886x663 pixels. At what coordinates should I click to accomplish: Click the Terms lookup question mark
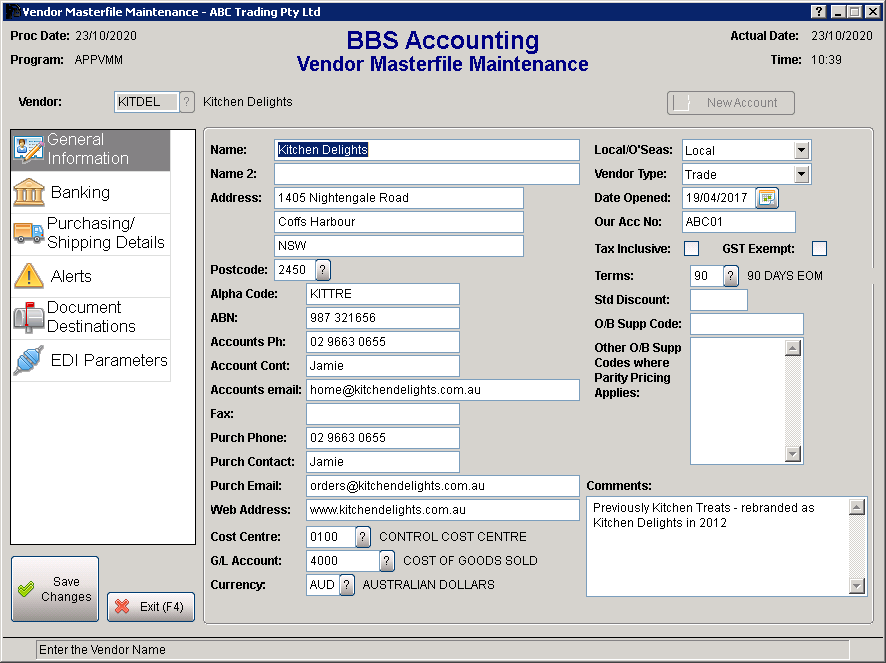[x=731, y=276]
